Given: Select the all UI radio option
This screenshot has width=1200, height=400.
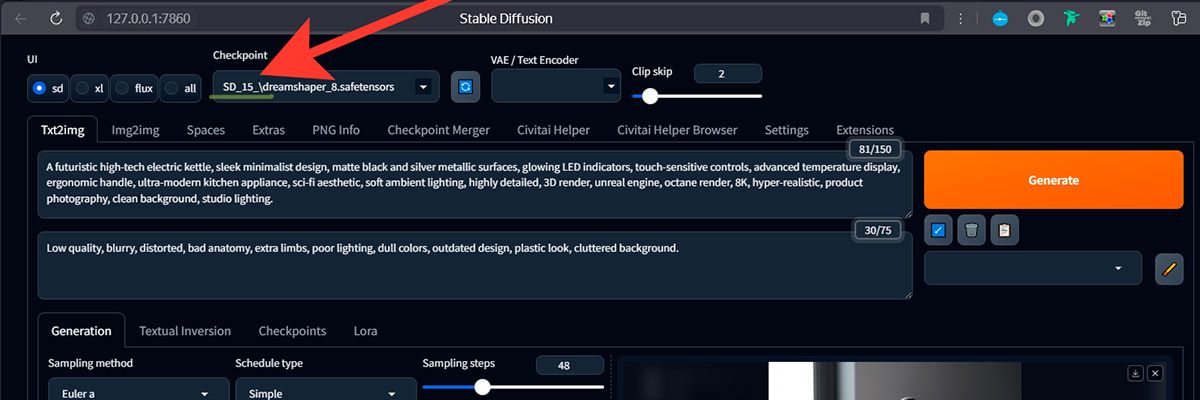Looking at the screenshot, I should (x=182, y=88).
